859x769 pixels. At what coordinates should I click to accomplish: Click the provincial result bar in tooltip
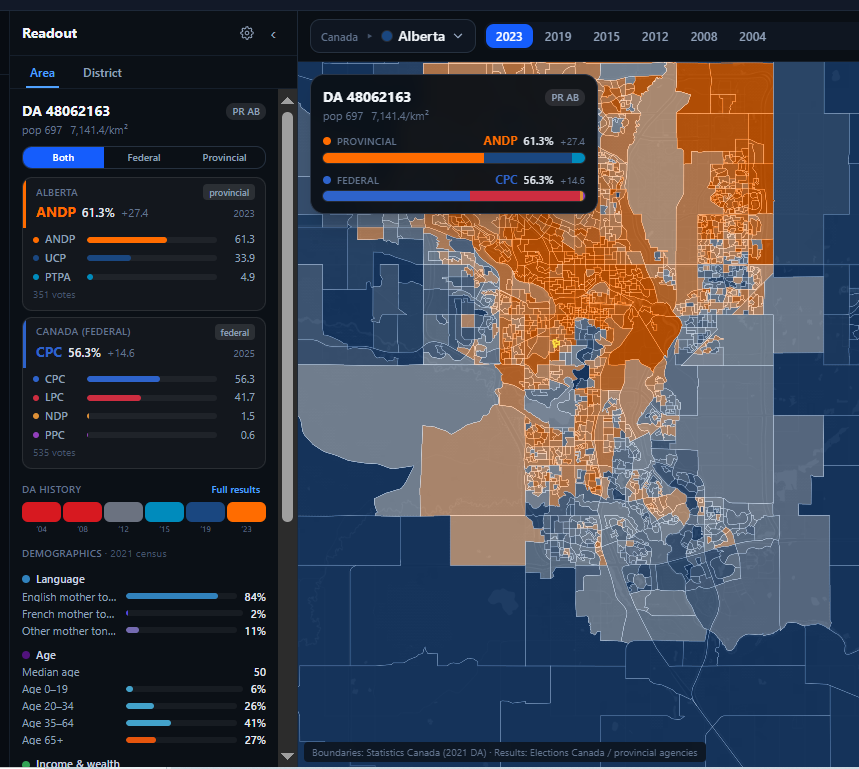454,158
